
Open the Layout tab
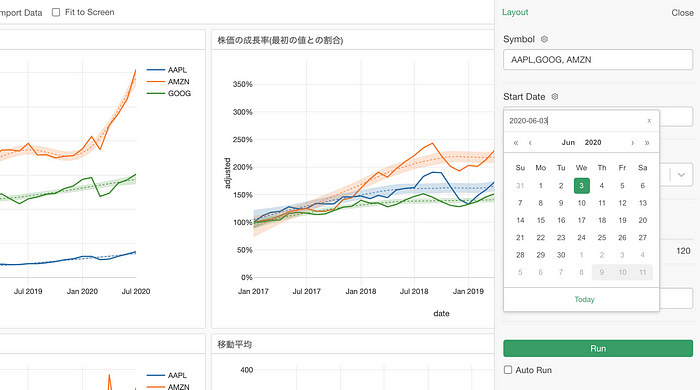click(515, 12)
